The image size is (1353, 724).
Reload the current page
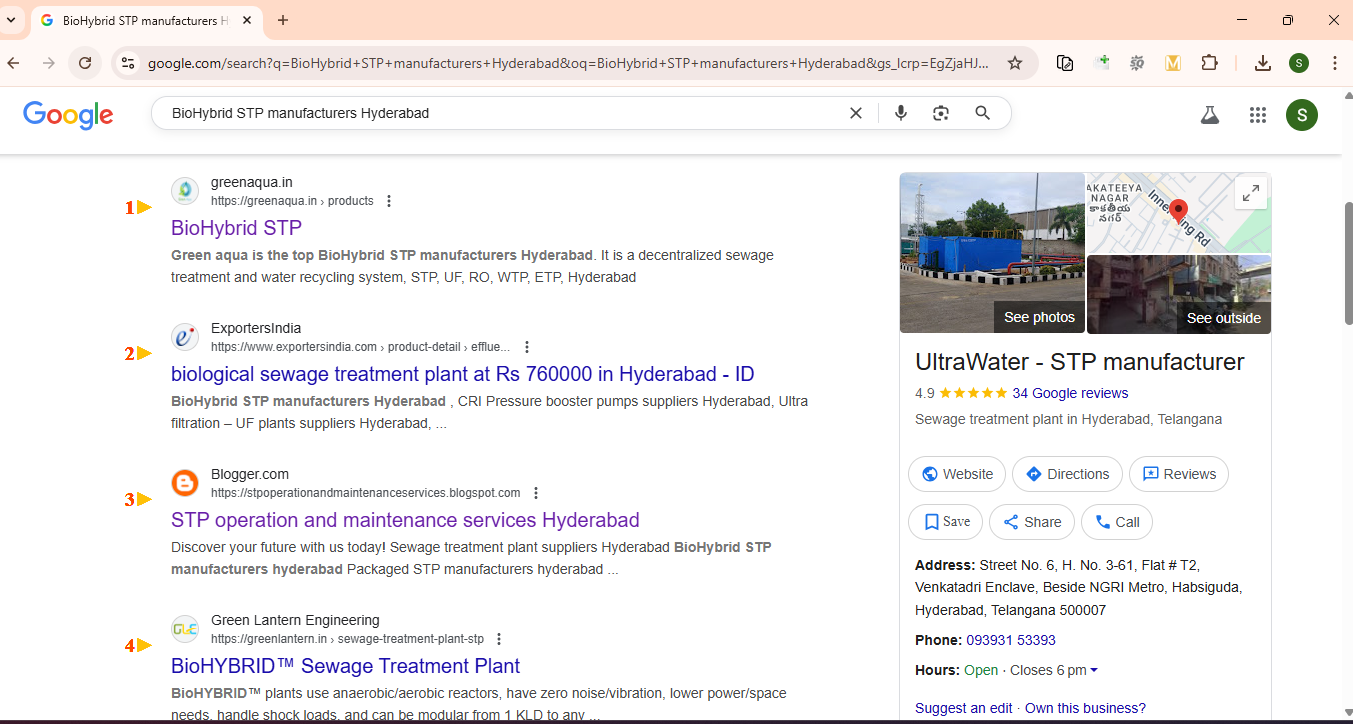(85, 63)
